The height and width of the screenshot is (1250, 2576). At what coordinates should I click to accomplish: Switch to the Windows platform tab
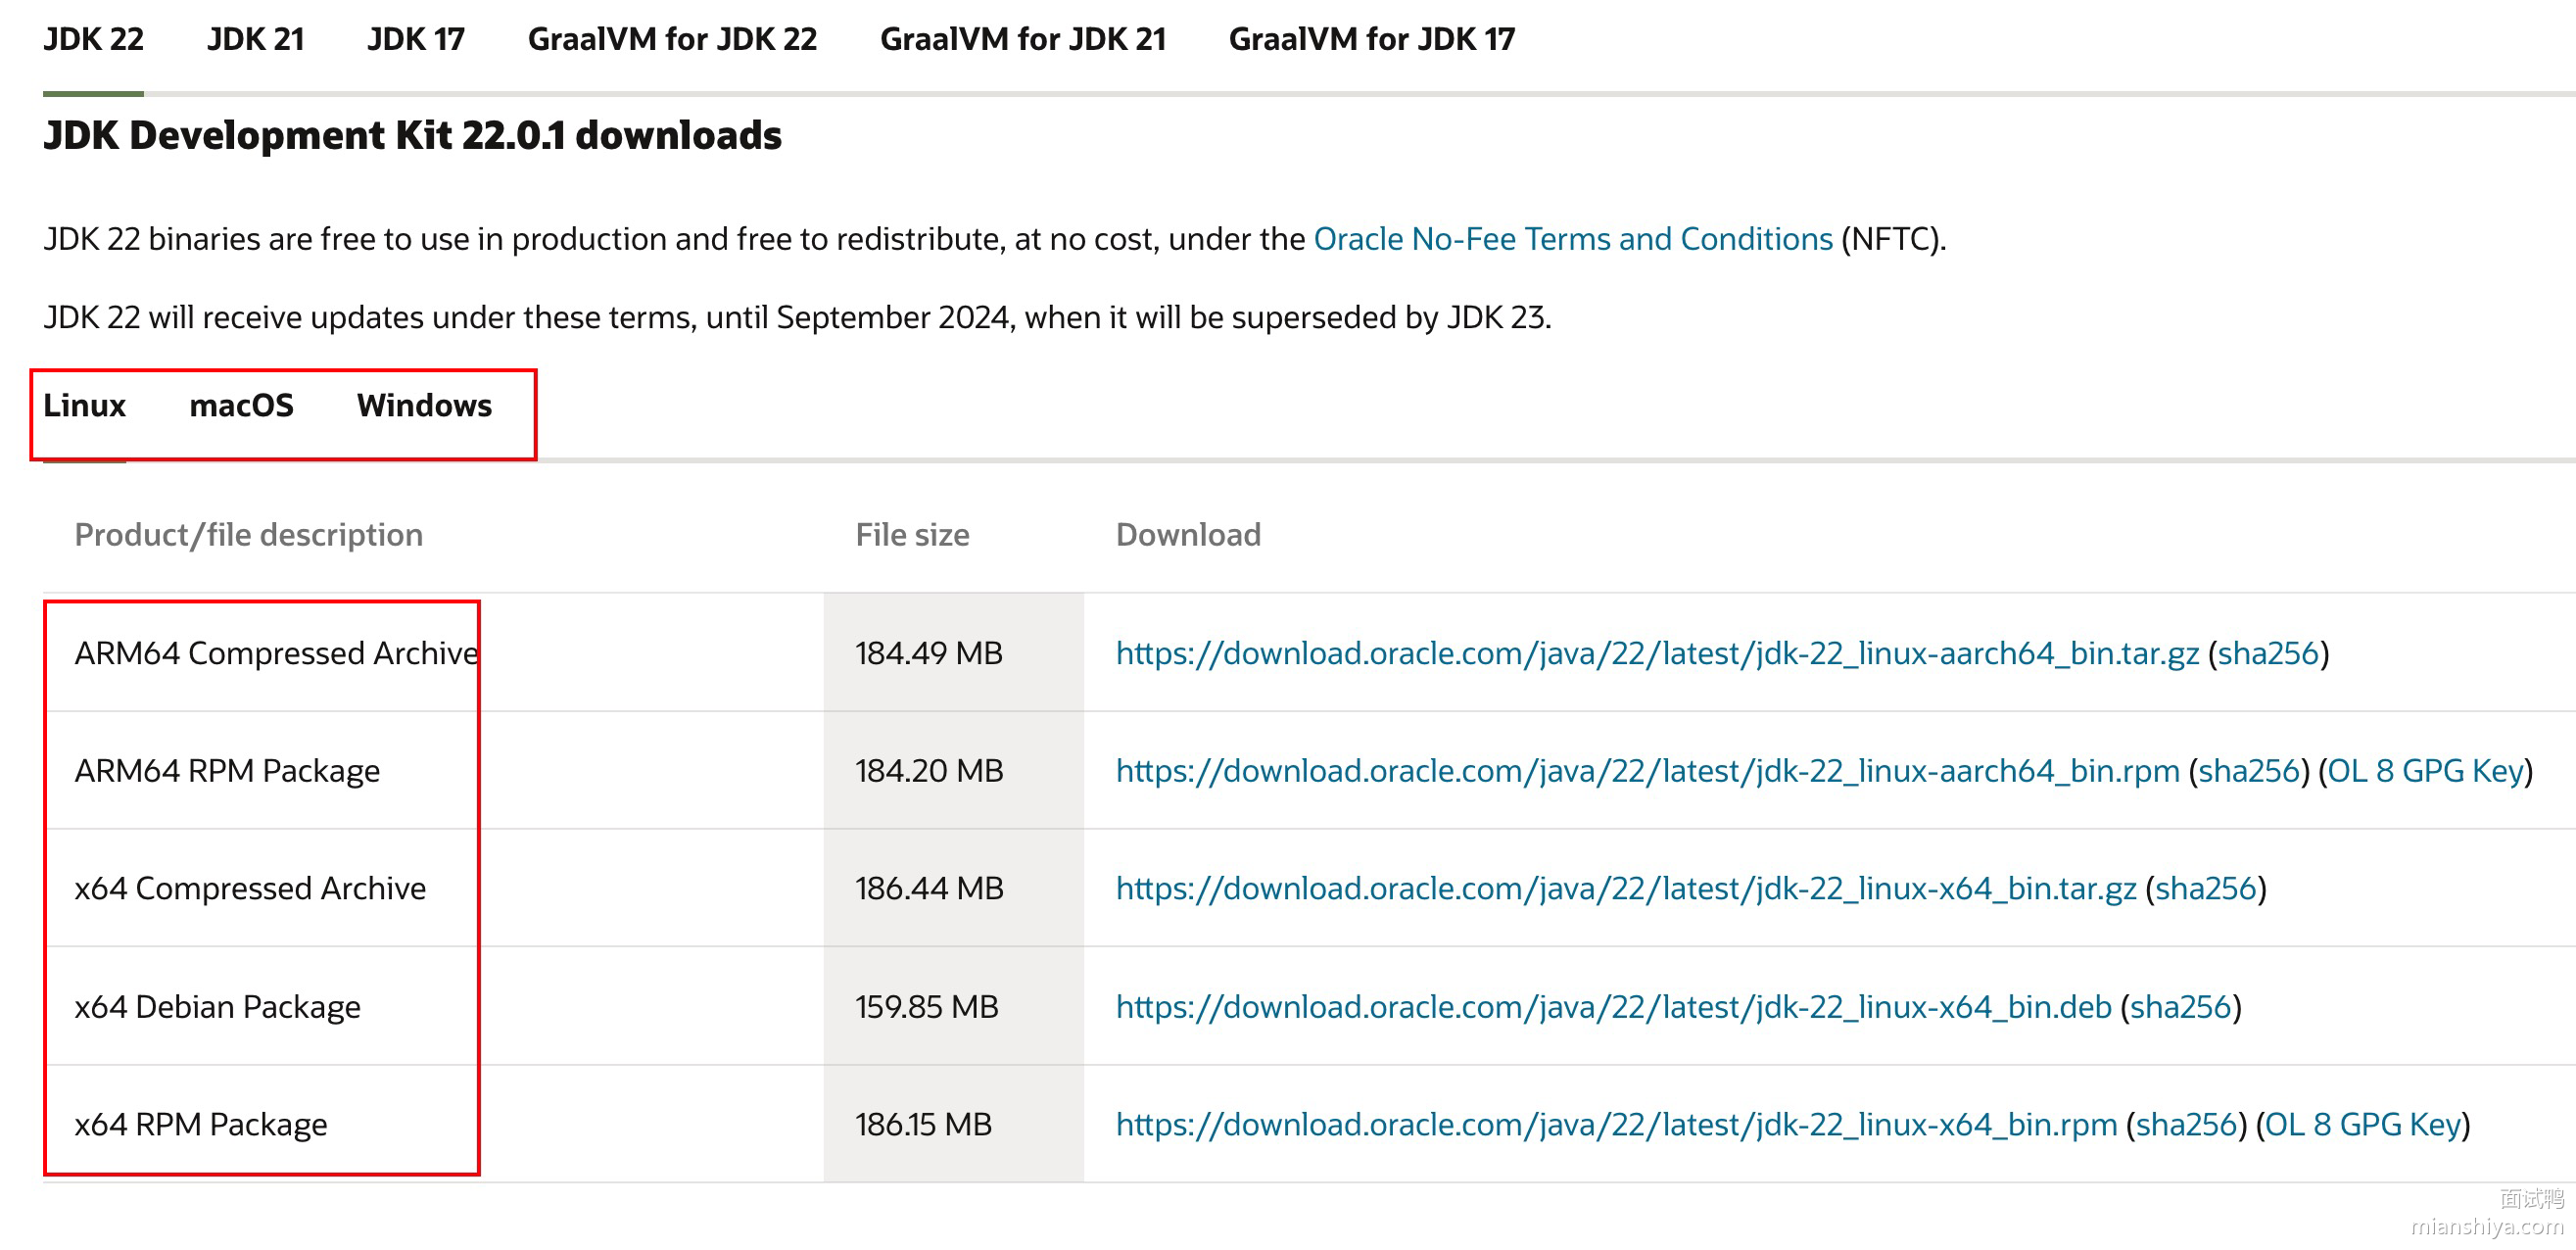click(x=424, y=405)
